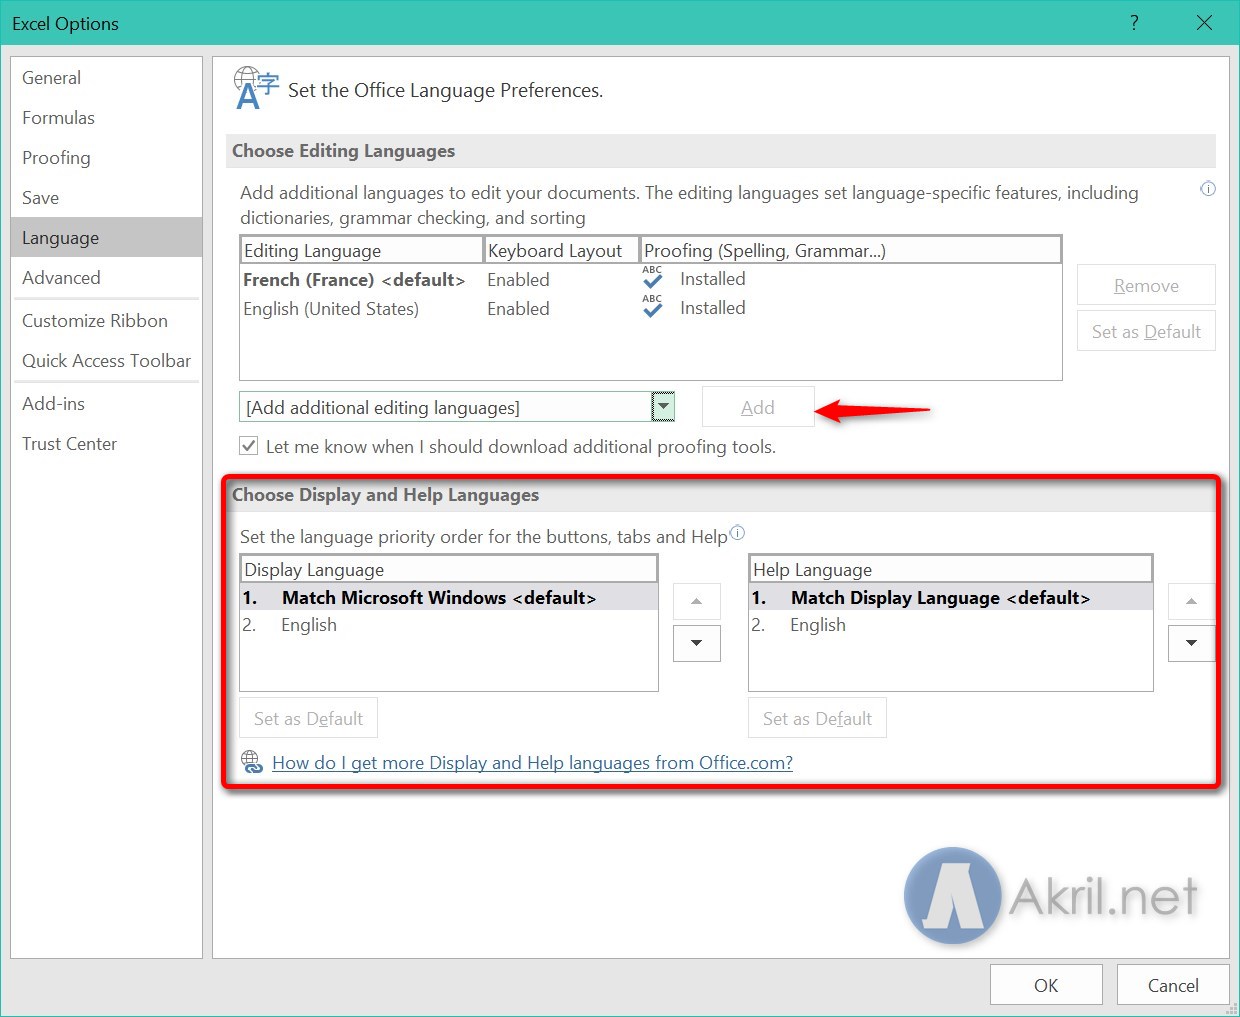Switch to the Formulas category

(x=106, y=118)
